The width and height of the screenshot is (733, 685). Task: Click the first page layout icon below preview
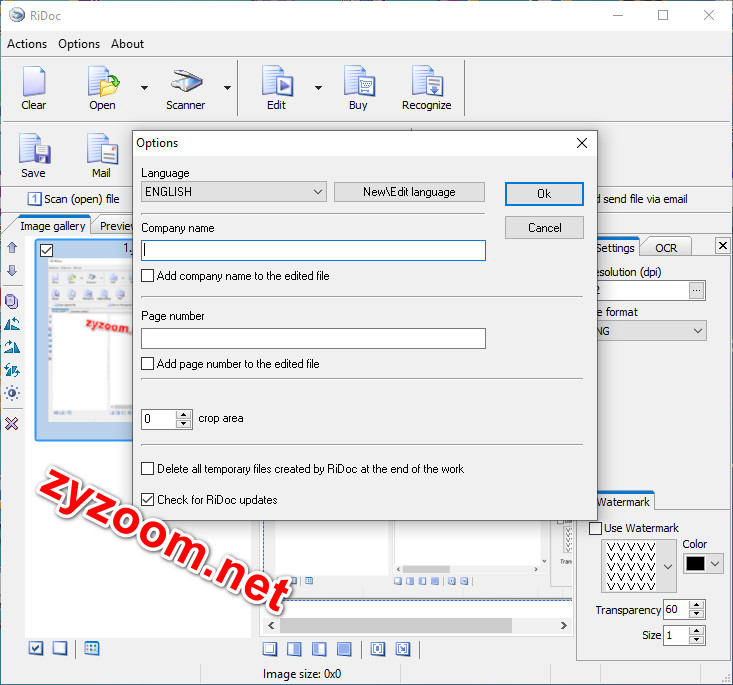(270, 649)
